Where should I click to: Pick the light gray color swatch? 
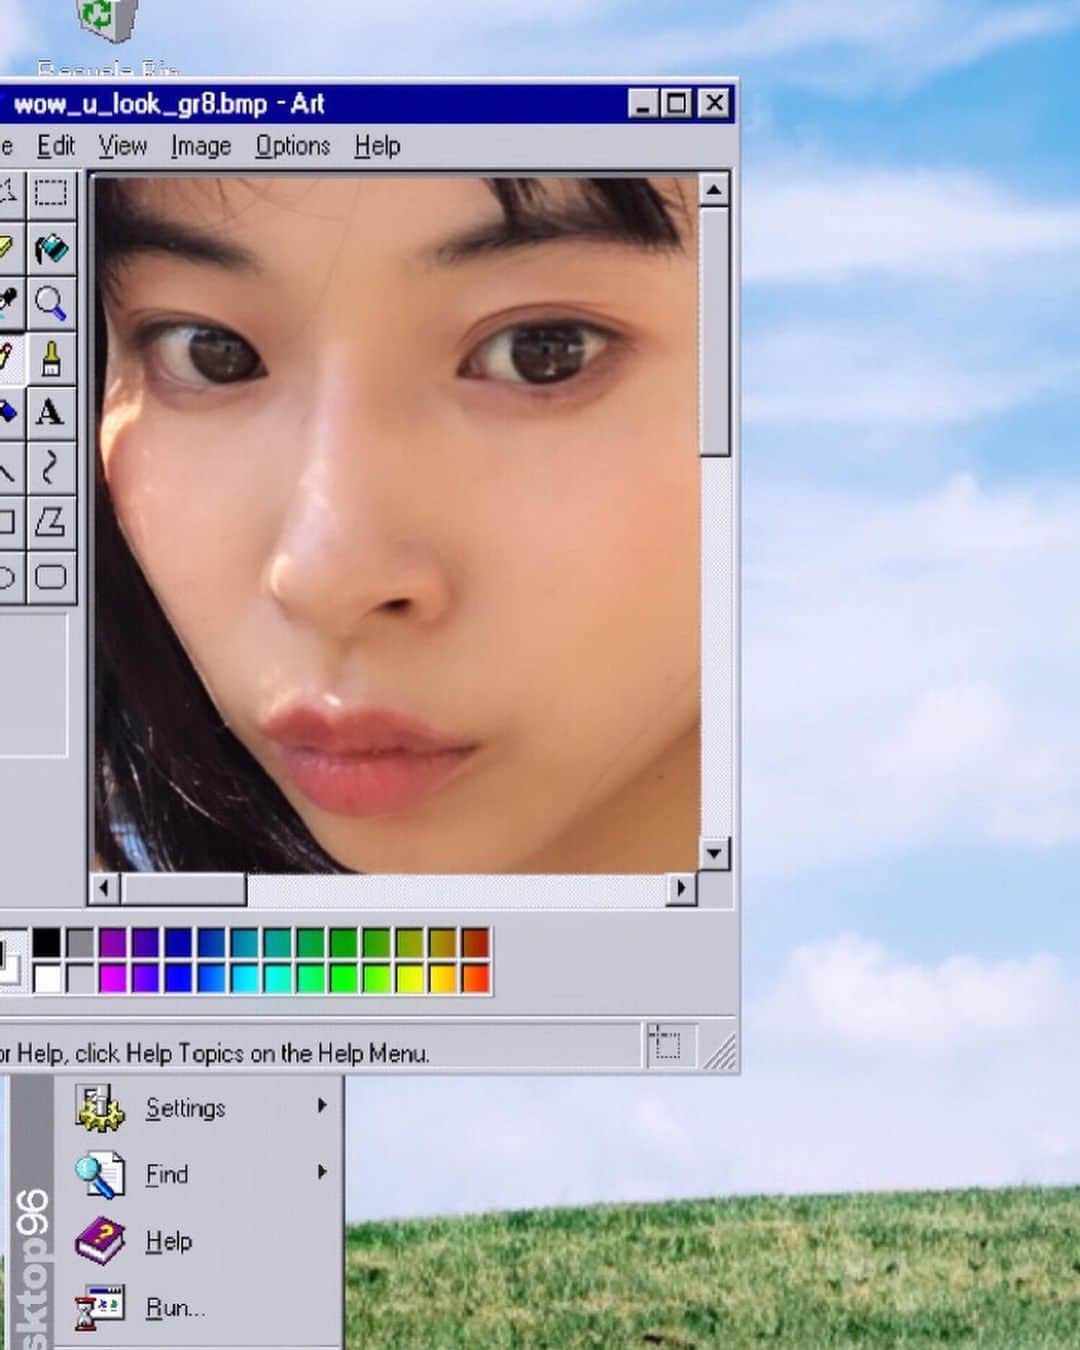coord(80,977)
